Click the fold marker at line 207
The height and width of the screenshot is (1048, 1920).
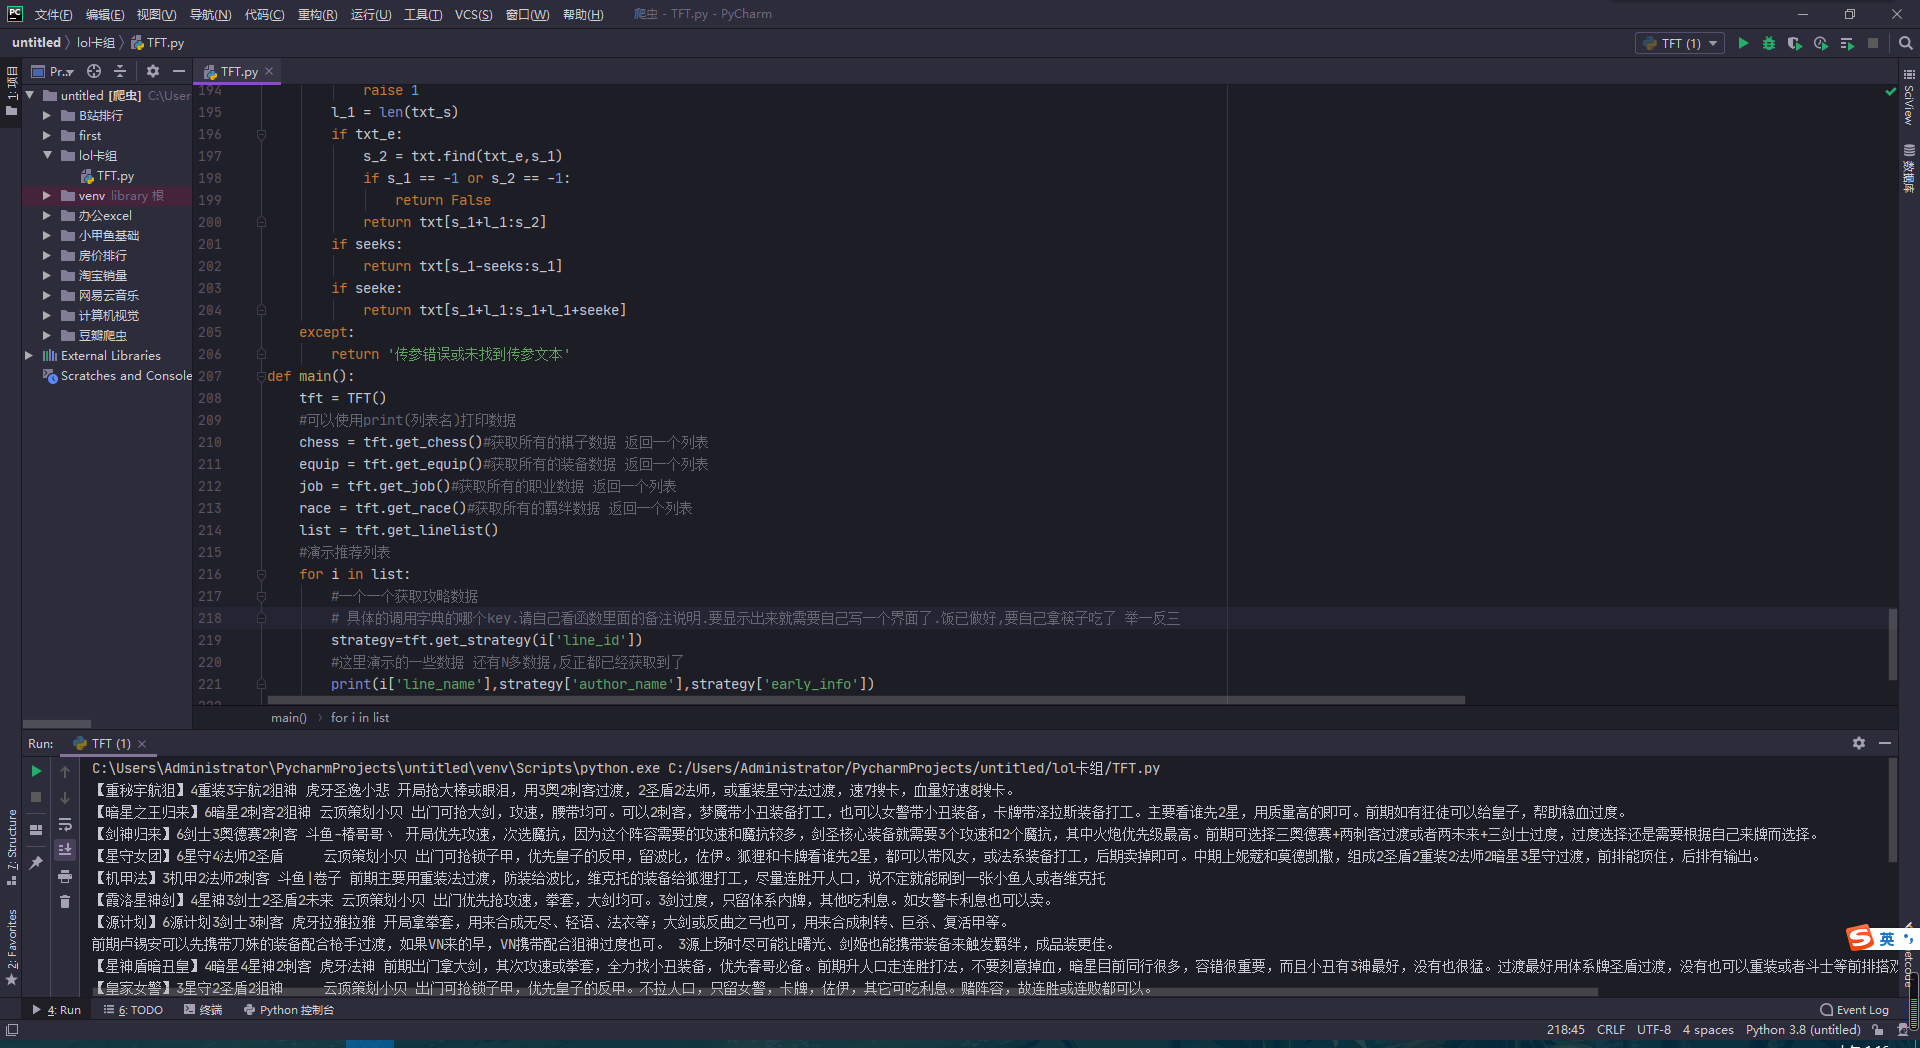[261, 376]
